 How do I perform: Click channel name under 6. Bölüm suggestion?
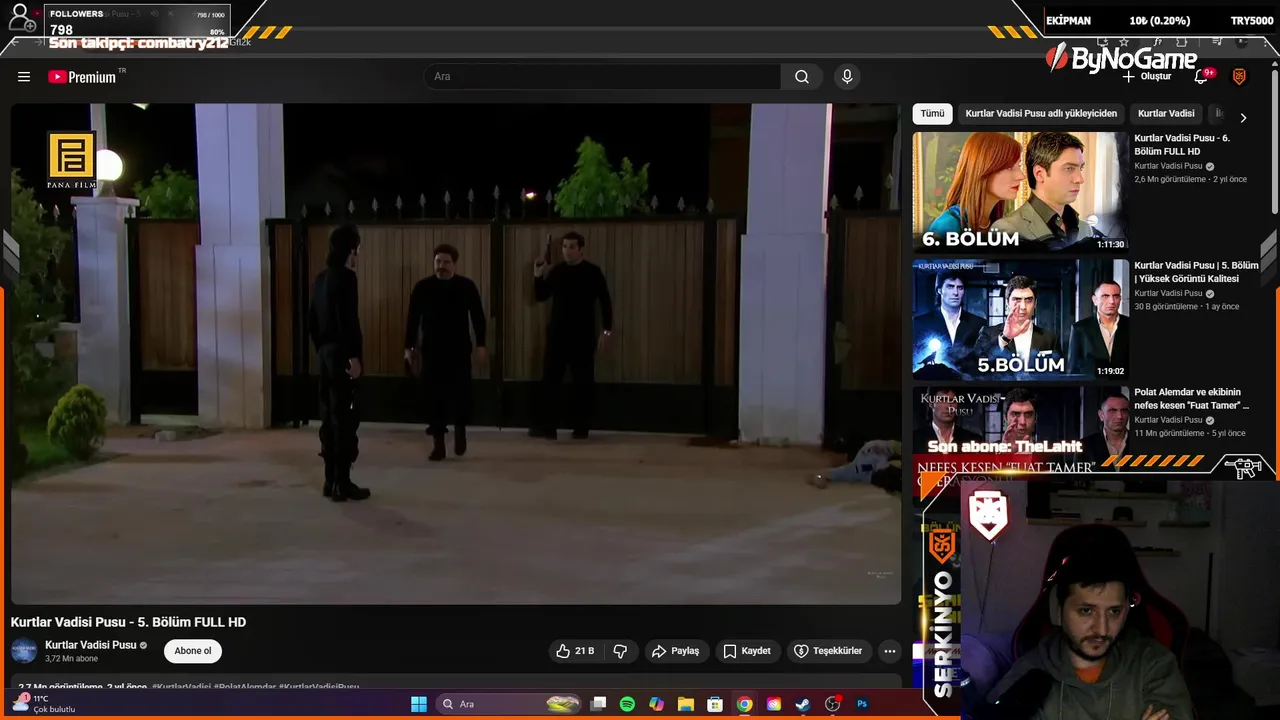(1168, 166)
